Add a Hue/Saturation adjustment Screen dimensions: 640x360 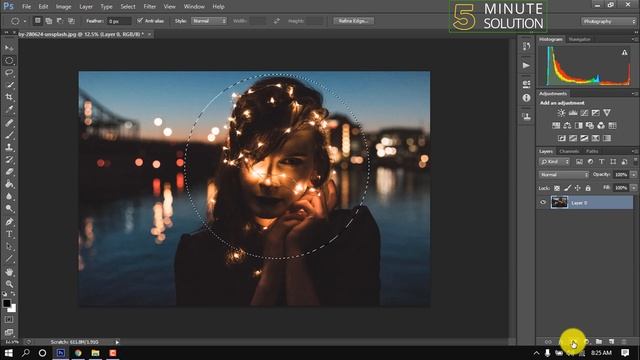(x=556, y=125)
